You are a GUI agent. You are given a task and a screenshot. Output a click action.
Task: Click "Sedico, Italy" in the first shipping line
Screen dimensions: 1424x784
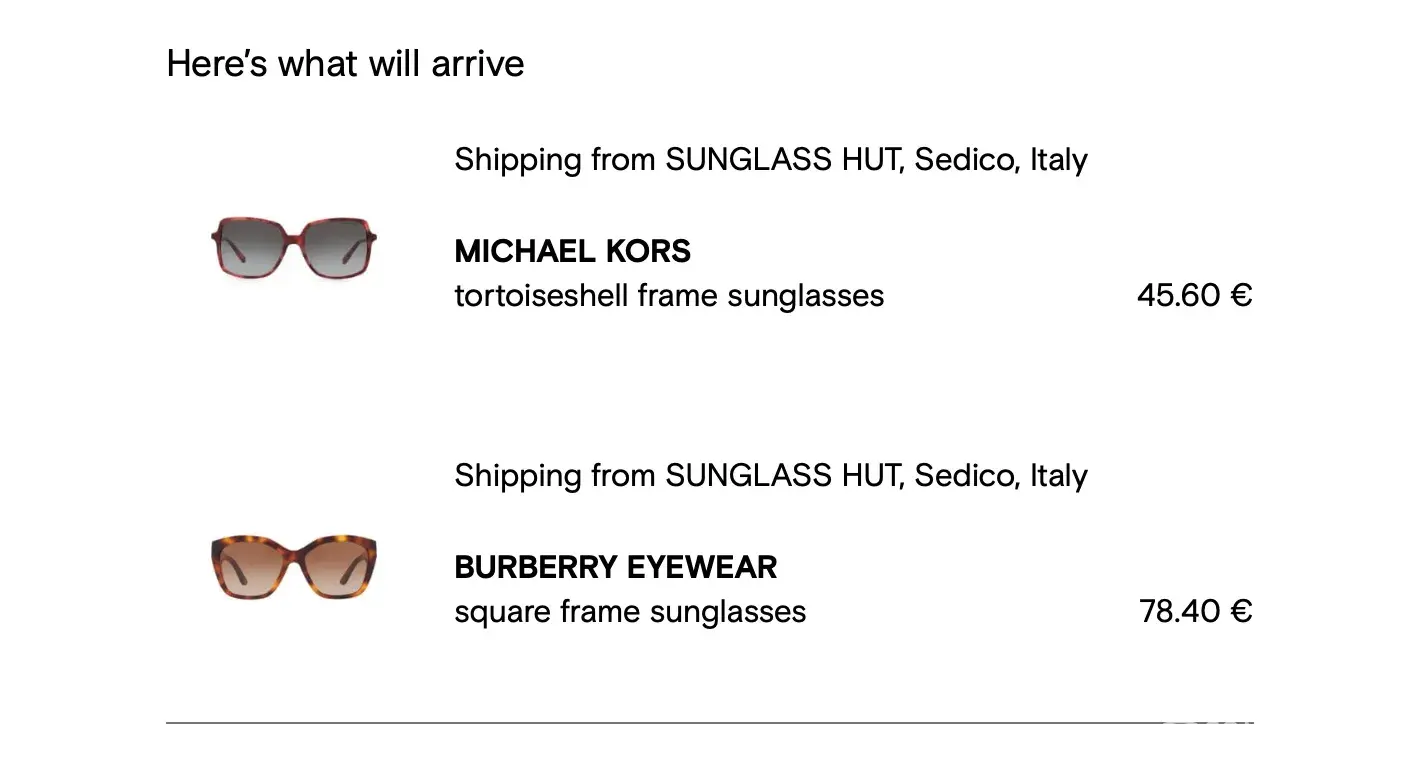1001,160
